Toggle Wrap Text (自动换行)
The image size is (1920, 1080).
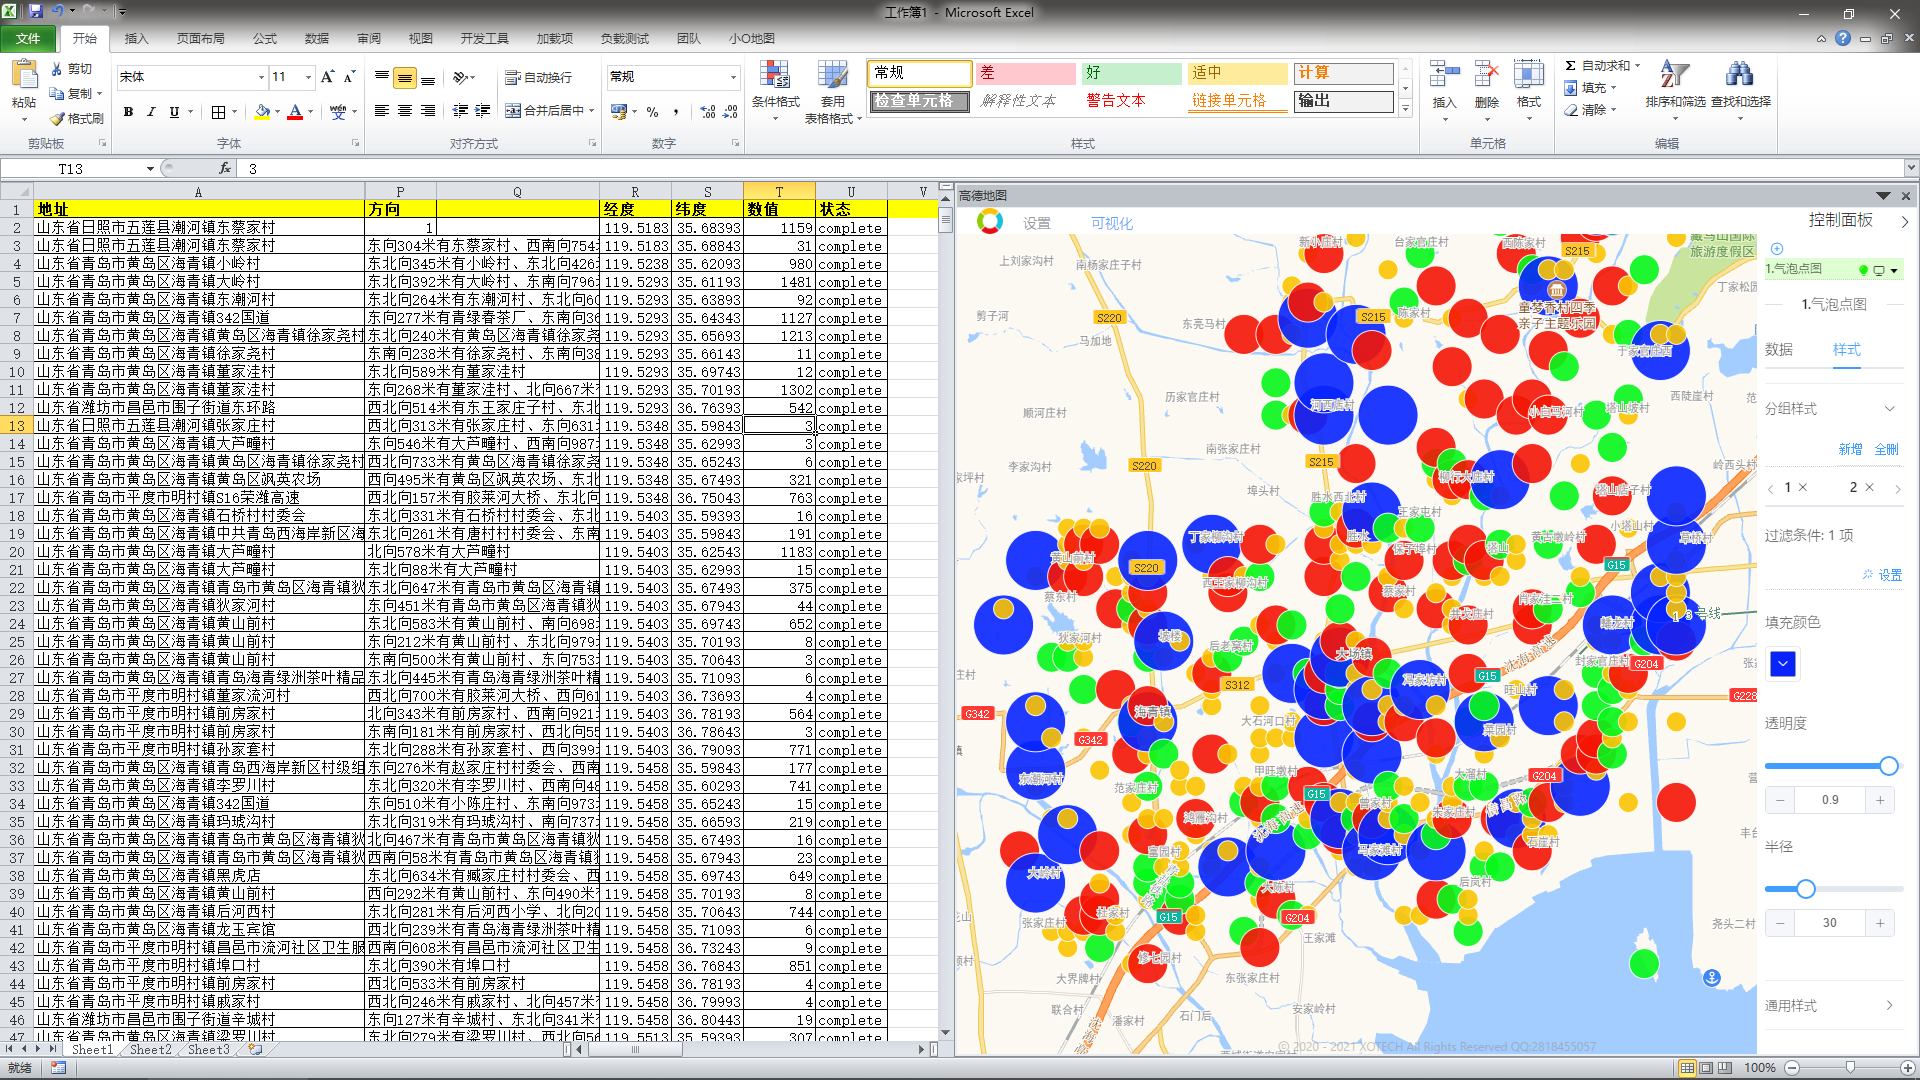pyautogui.click(x=539, y=77)
